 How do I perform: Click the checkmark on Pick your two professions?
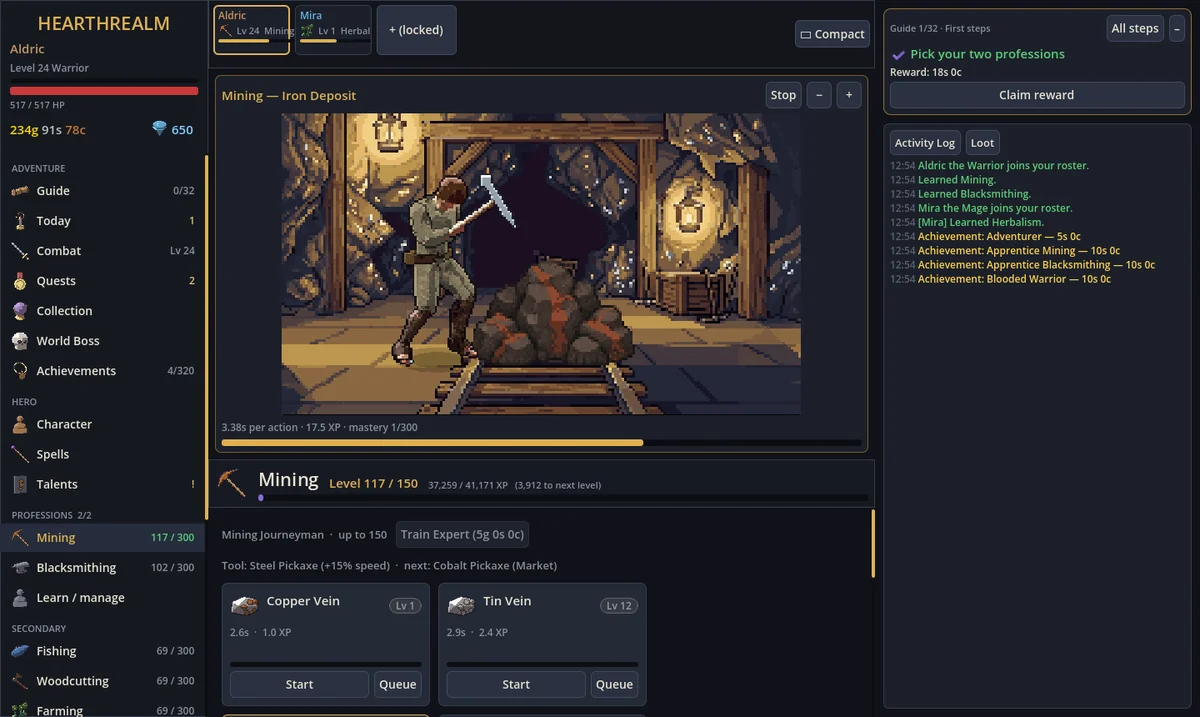[x=898, y=54]
